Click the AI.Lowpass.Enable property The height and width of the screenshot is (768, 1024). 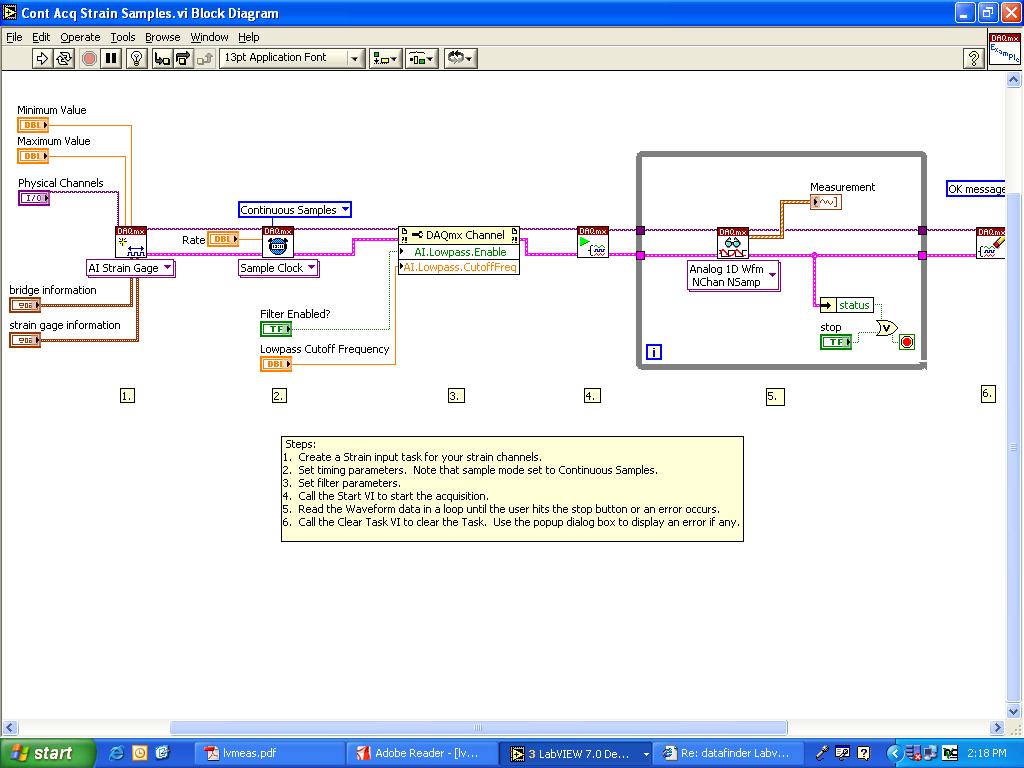459,251
